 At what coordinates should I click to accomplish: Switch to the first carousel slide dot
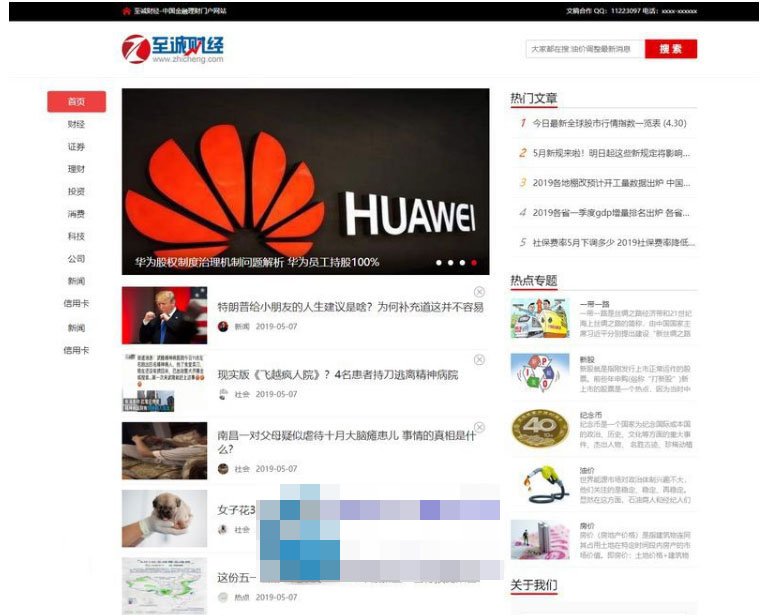[438, 263]
